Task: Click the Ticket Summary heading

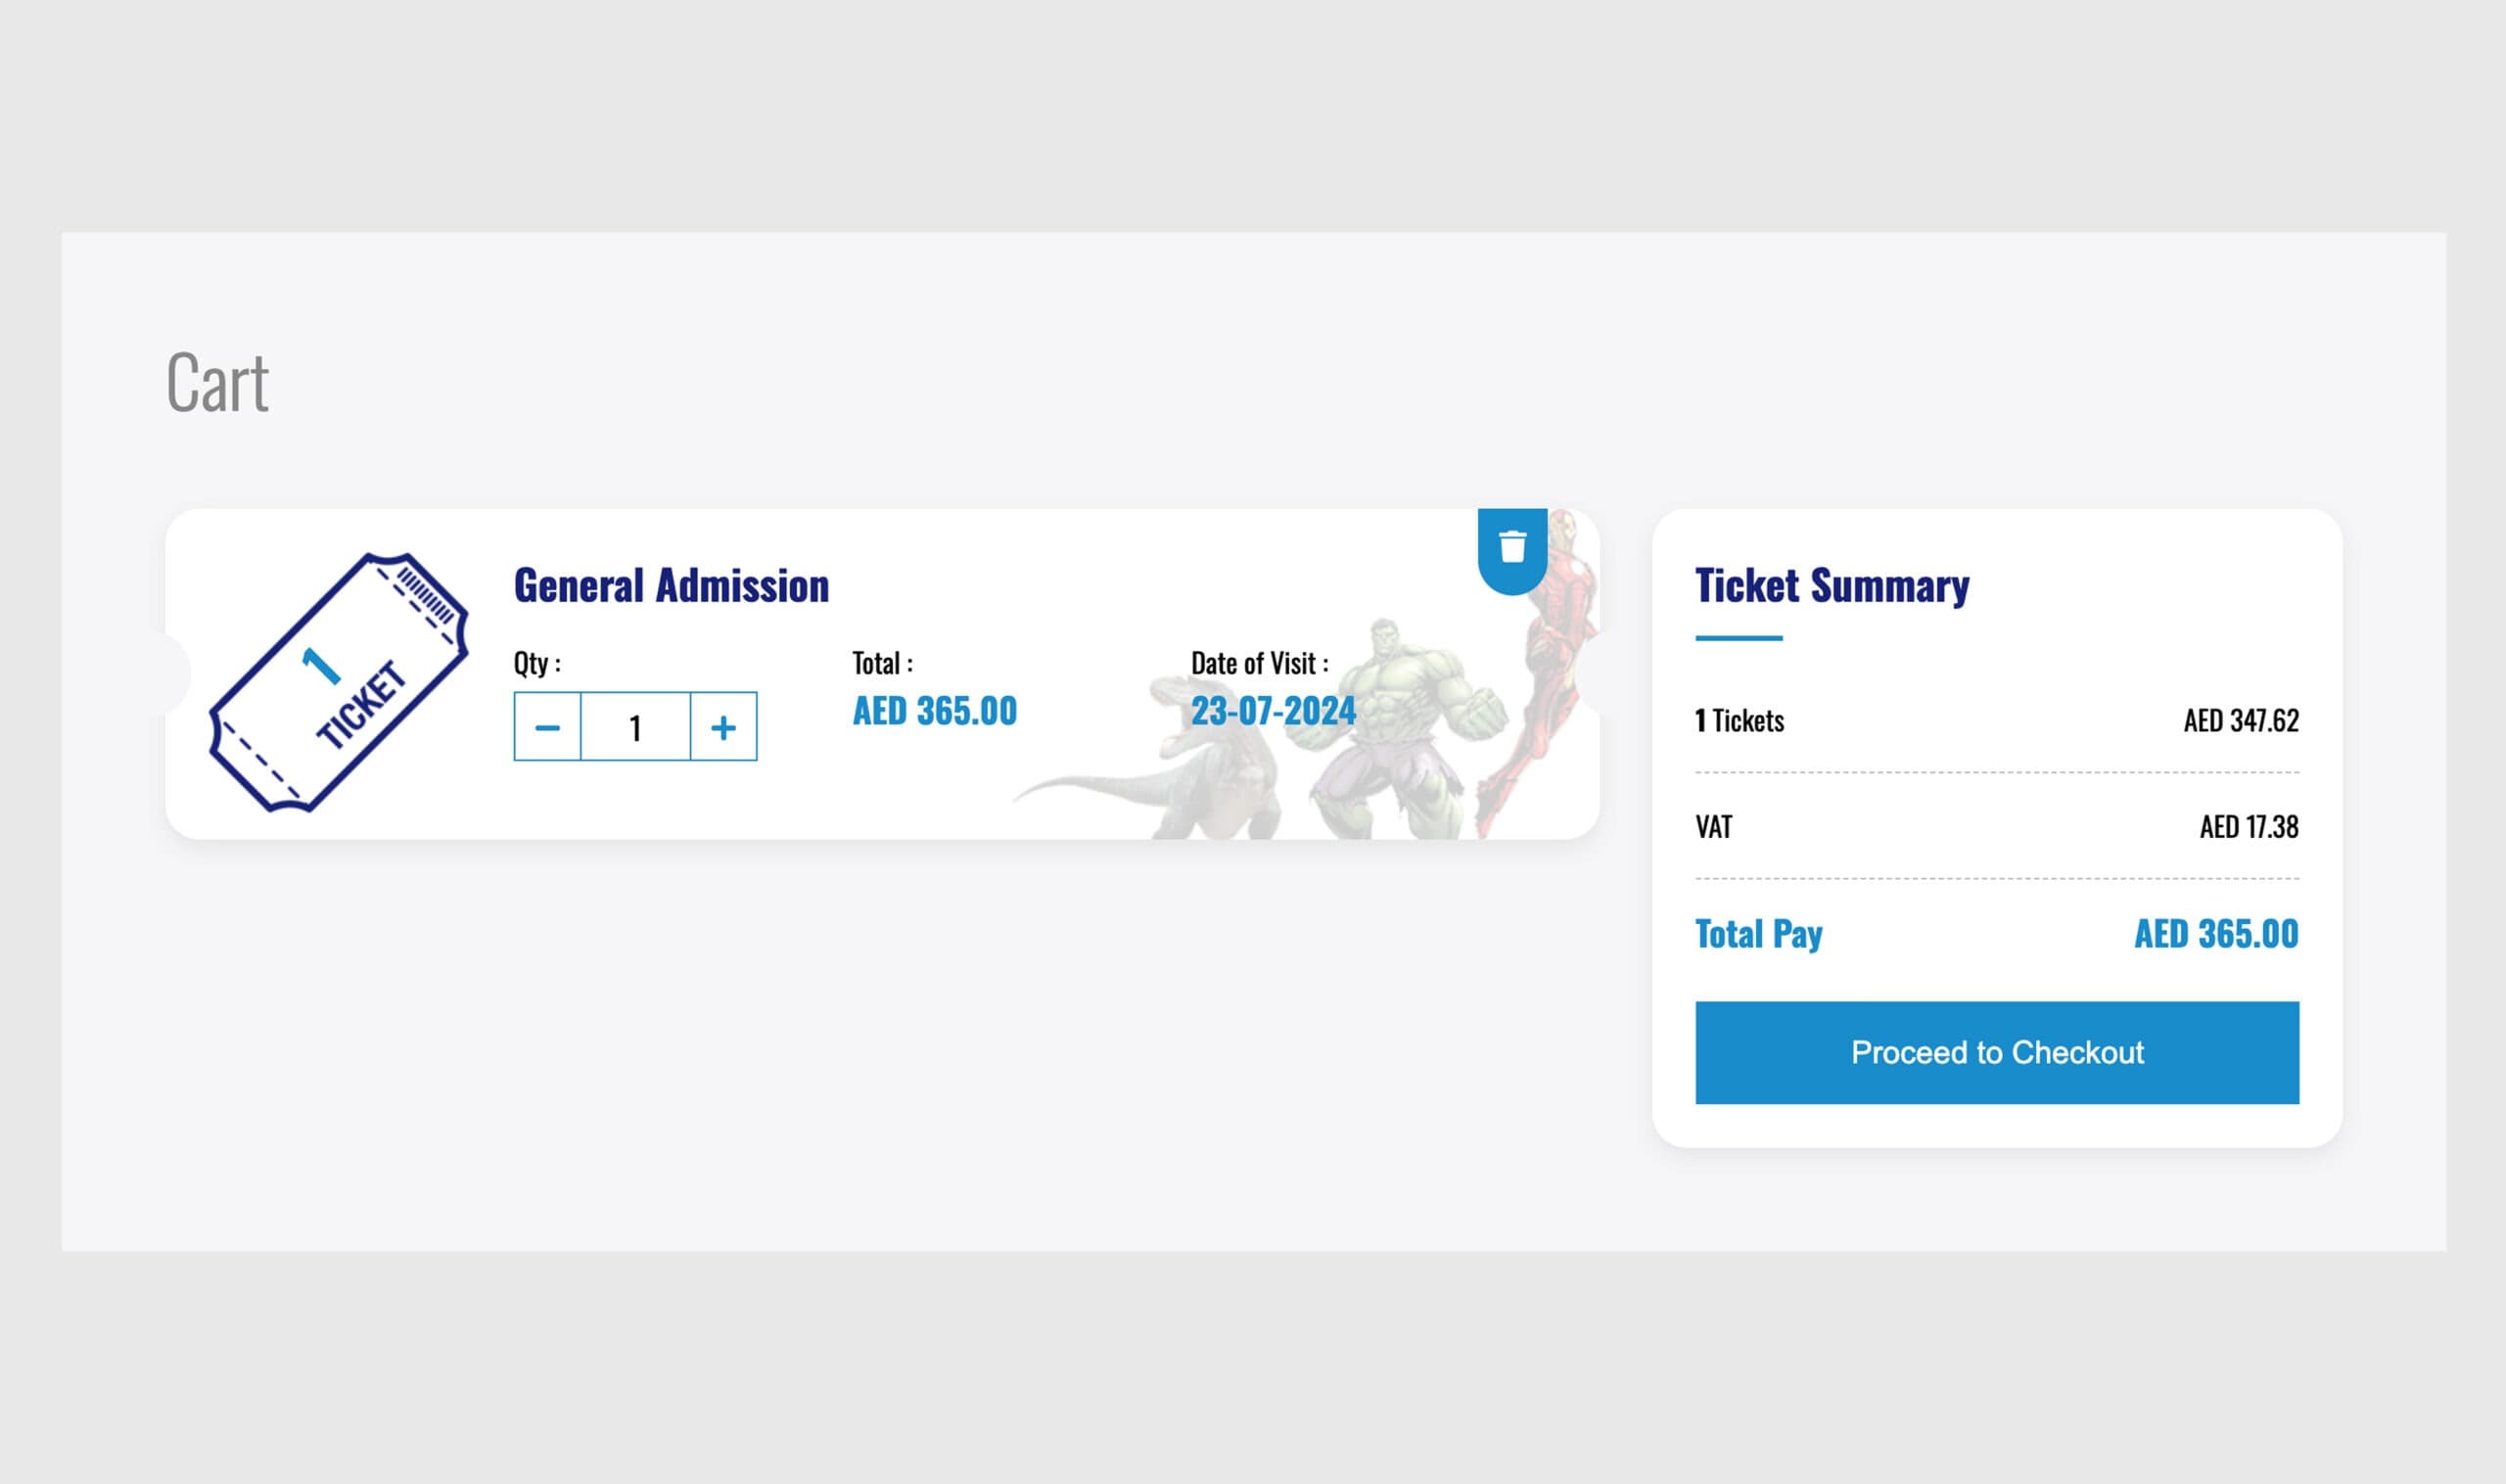Action: 1831,586
